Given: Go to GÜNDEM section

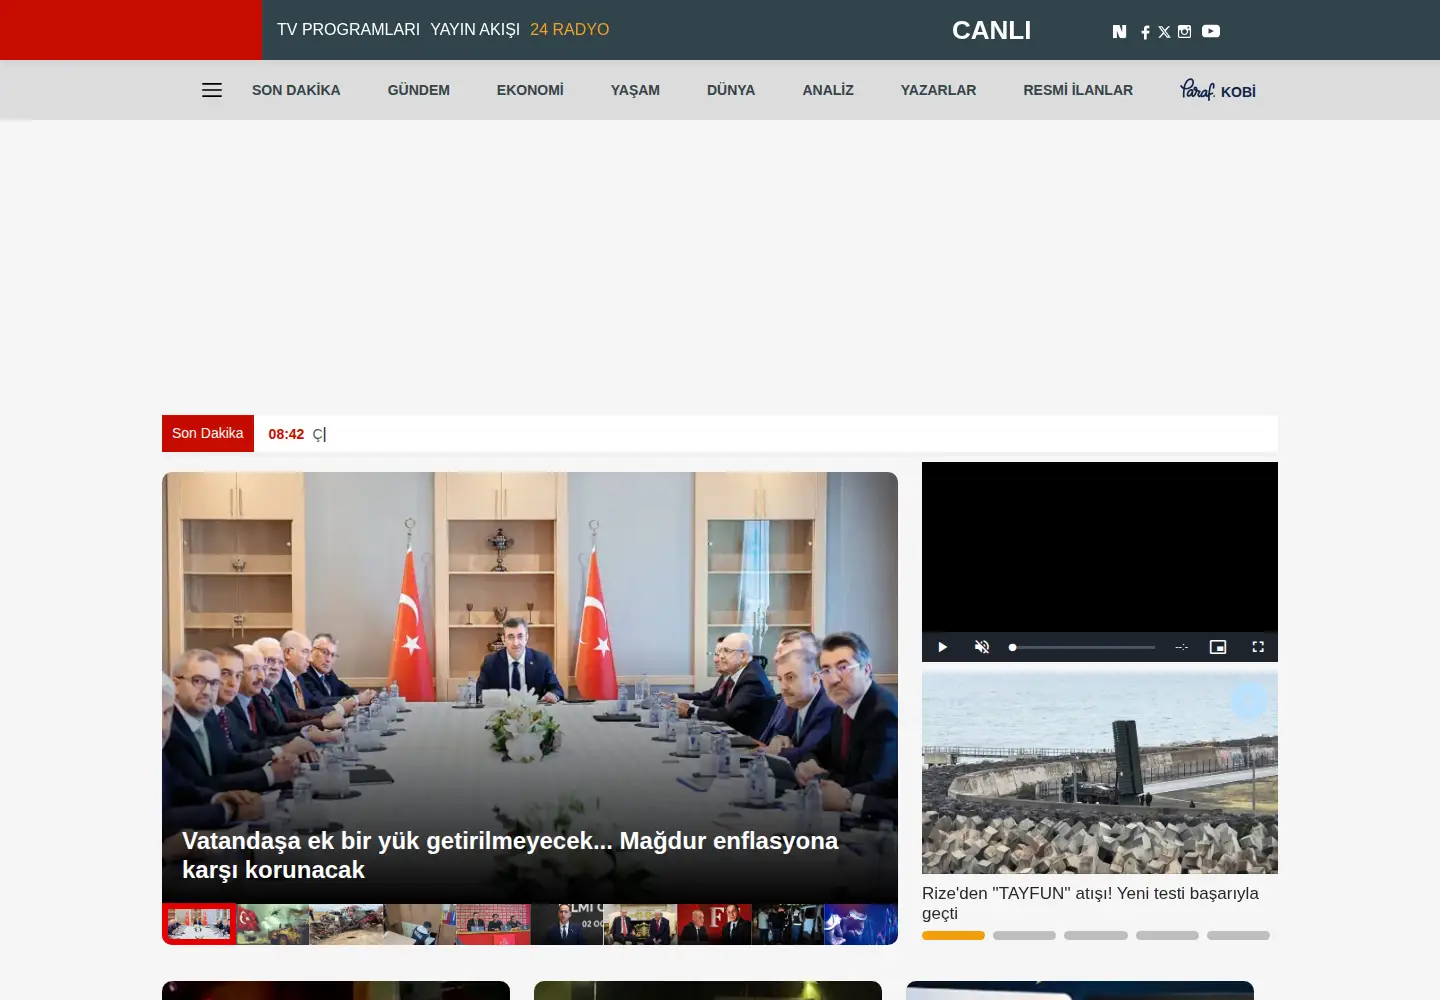Looking at the screenshot, I should click(x=418, y=90).
